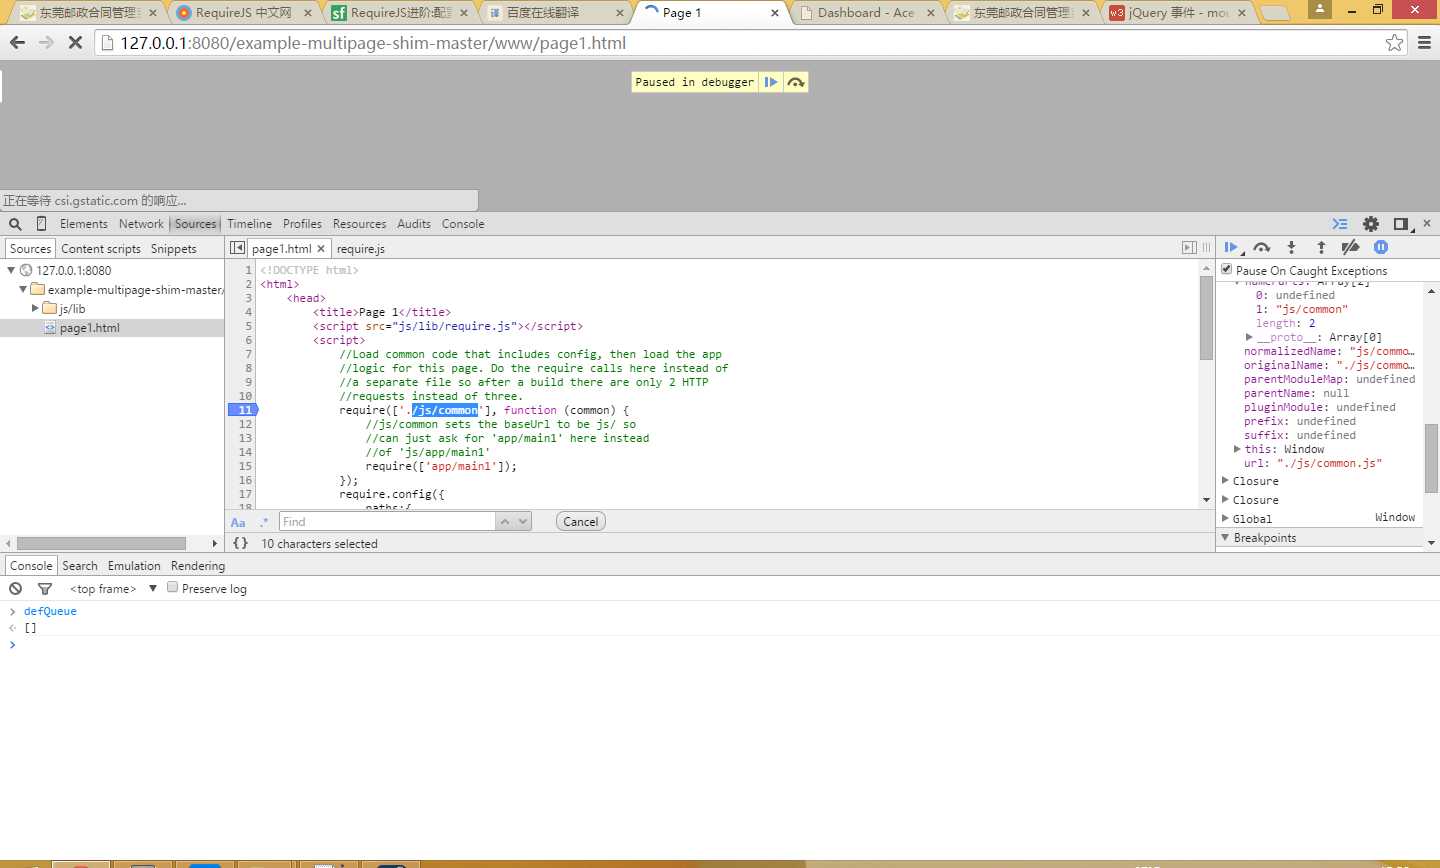Go back in browser history

click(17, 43)
